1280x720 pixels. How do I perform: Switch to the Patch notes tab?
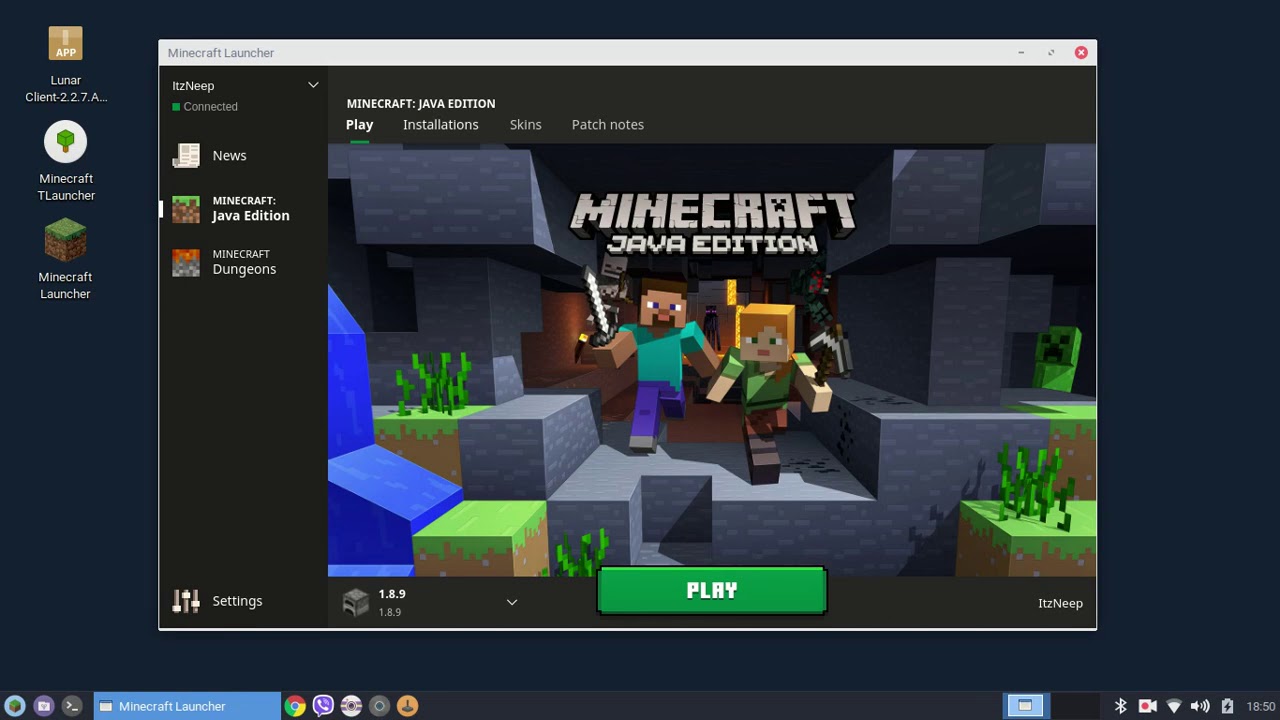point(608,124)
